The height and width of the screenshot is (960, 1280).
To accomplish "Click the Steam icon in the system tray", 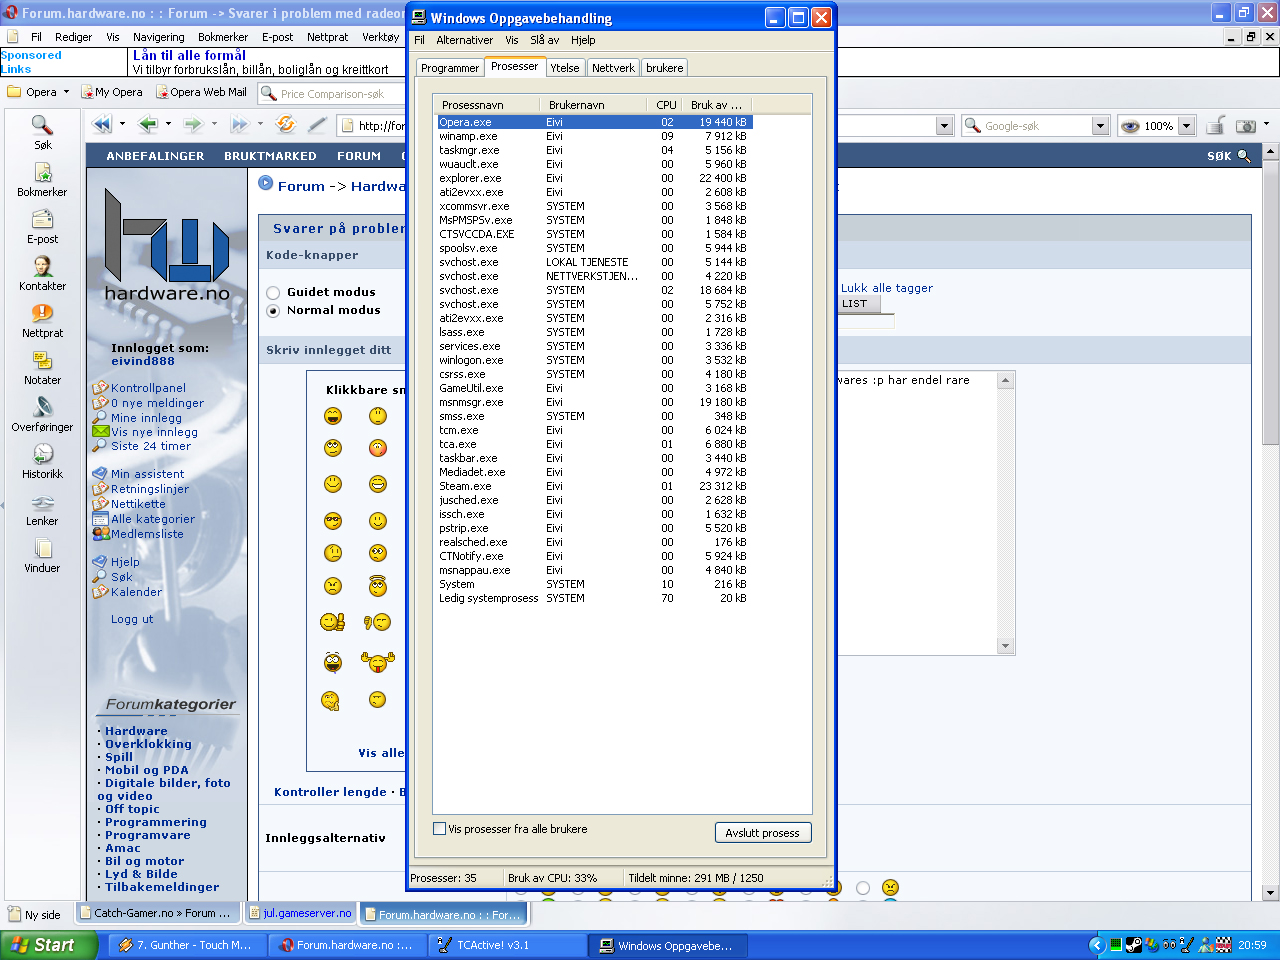I will pyautogui.click(x=1133, y=945).
